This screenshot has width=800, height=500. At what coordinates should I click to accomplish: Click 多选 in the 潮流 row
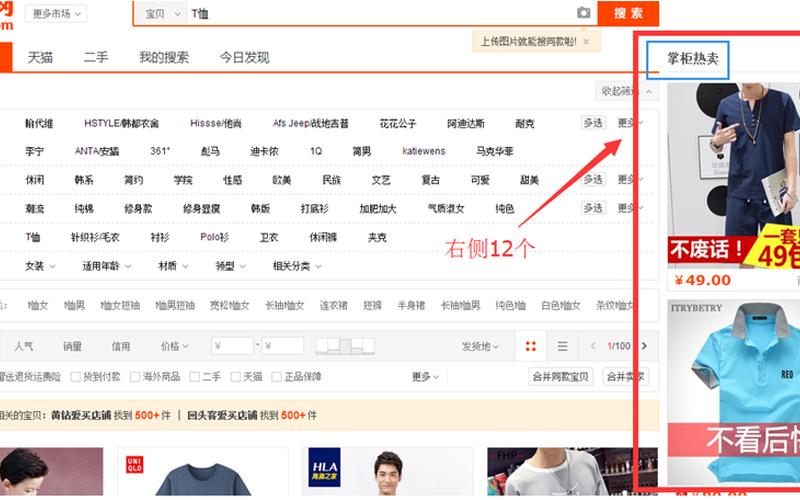[593, 208]
